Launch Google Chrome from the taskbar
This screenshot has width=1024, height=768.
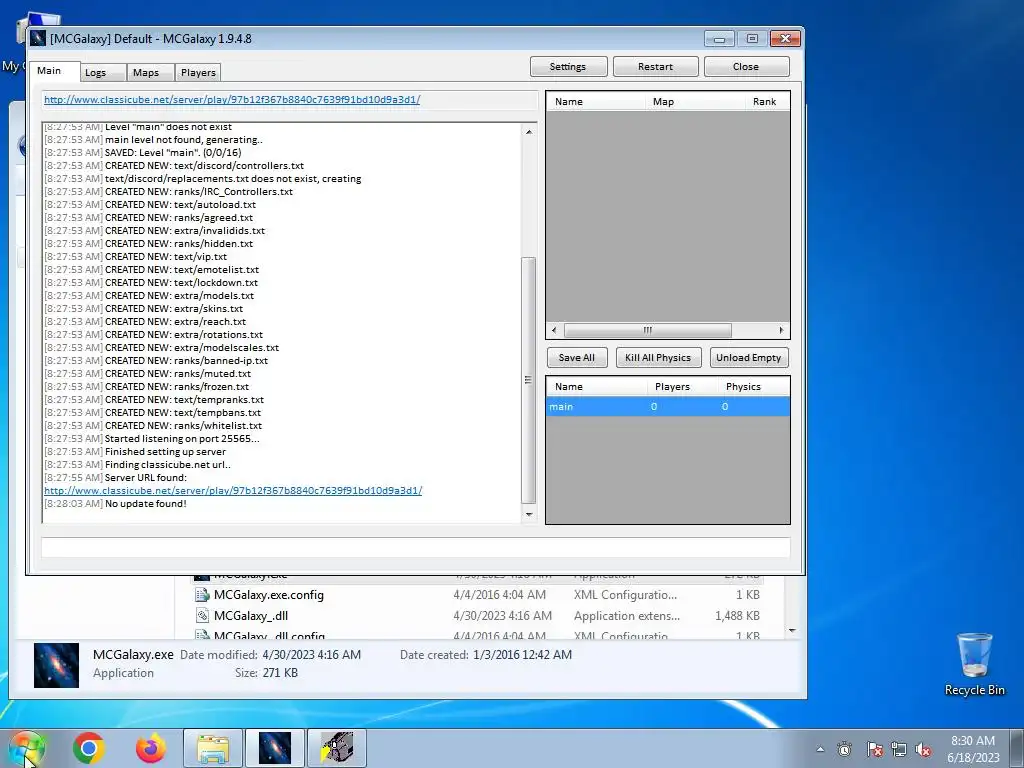89,748
